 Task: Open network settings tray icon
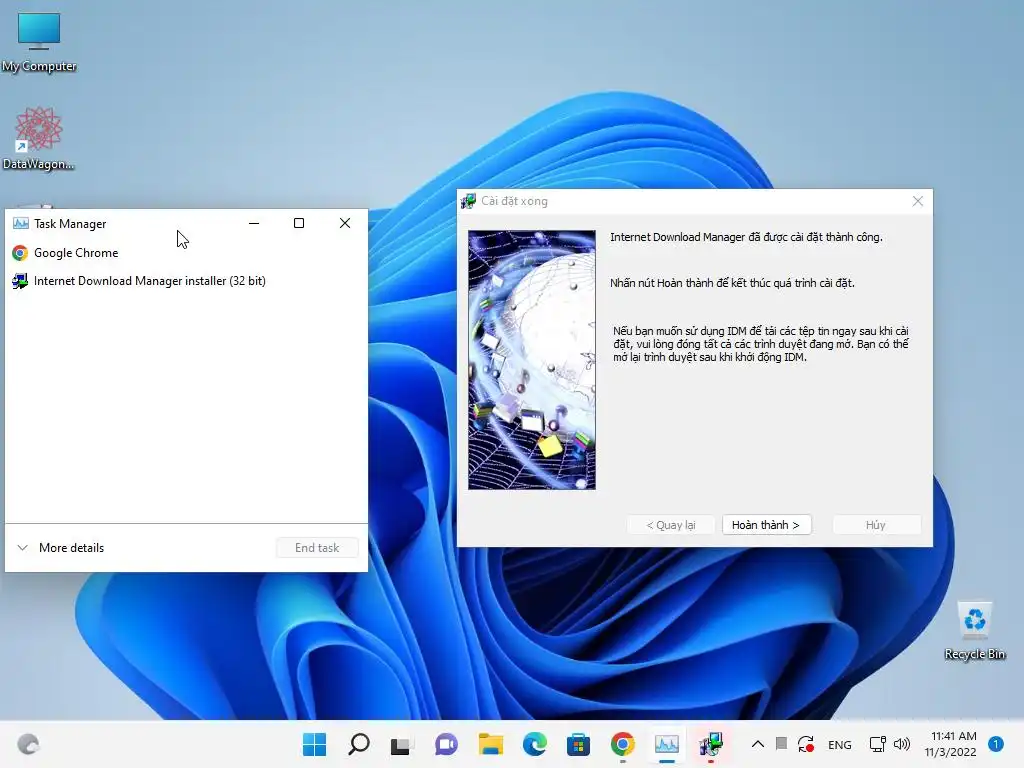pos(878,744)
